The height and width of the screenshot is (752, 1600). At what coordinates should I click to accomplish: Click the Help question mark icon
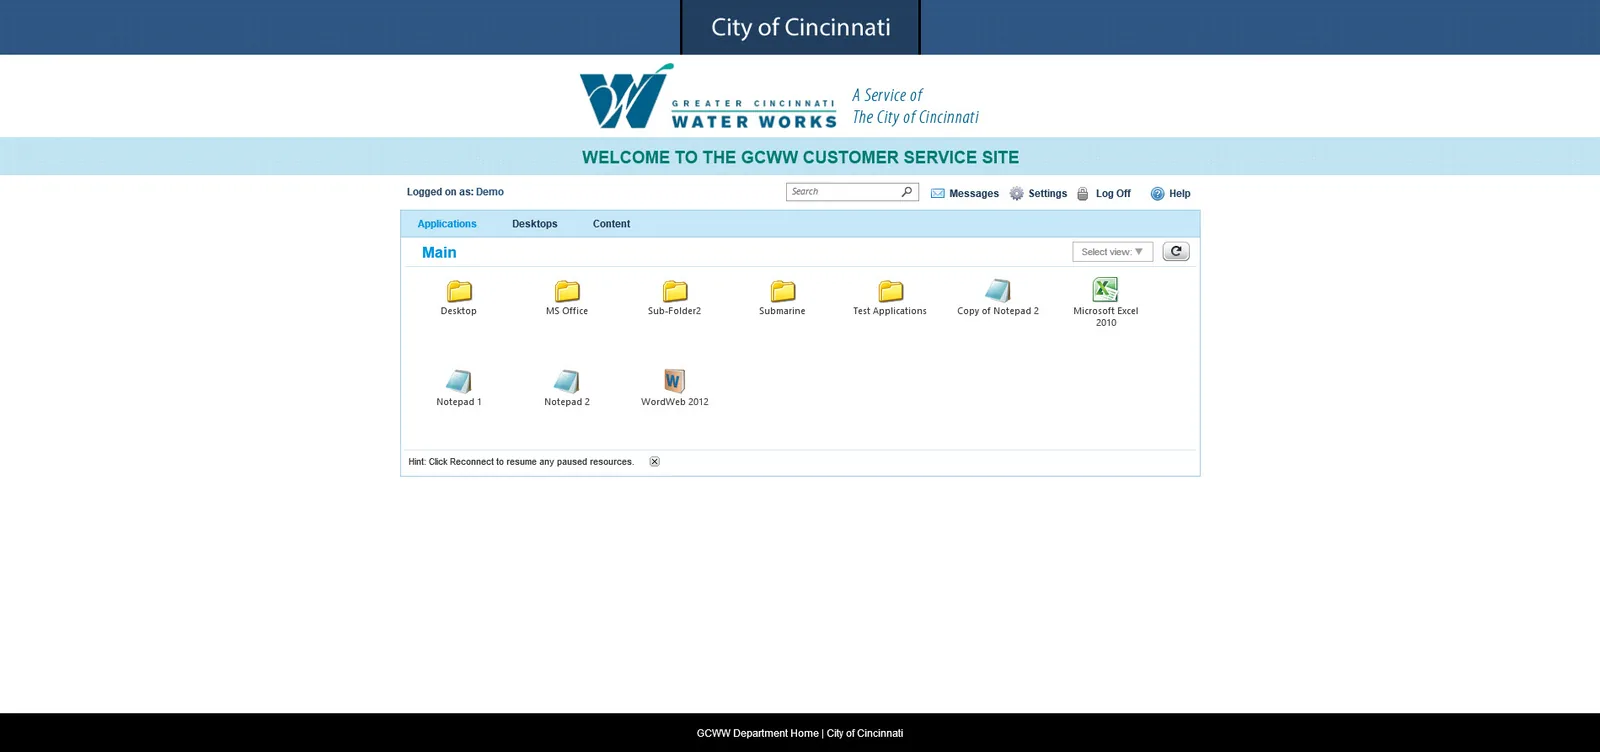(x=1158, y=194)
